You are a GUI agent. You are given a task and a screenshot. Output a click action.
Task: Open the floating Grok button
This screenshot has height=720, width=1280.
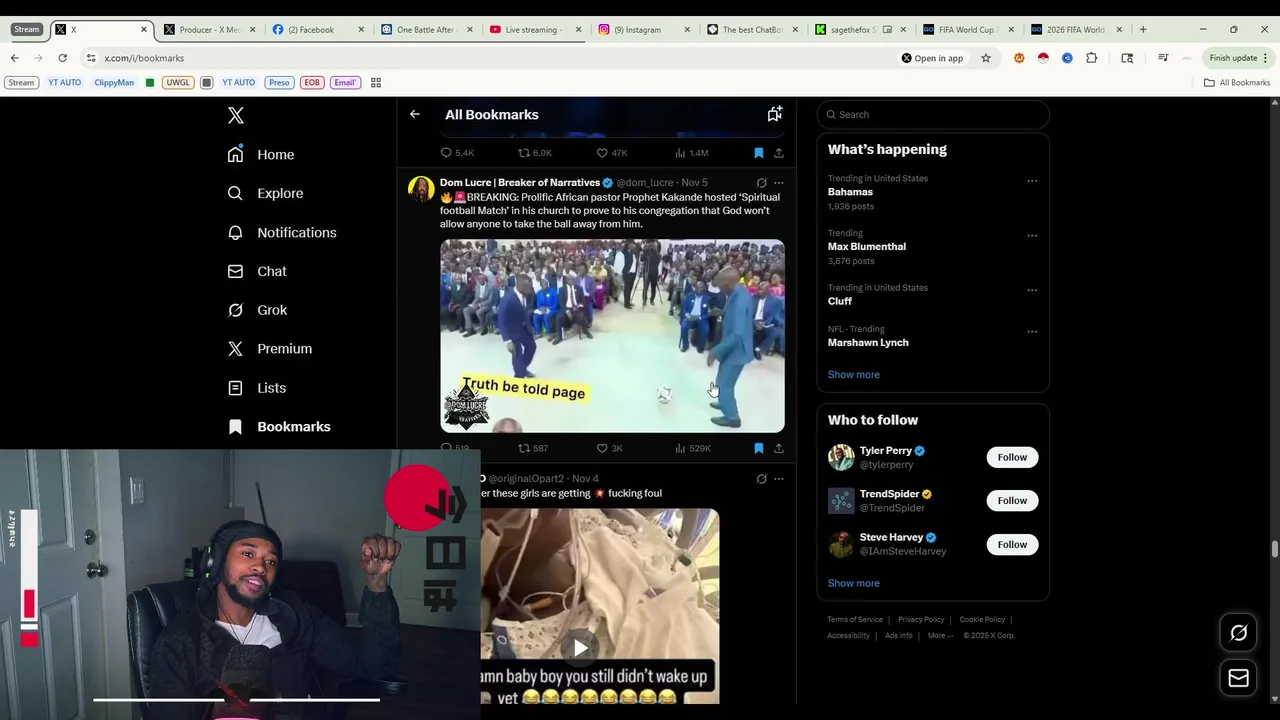[x=1238, y=633]
